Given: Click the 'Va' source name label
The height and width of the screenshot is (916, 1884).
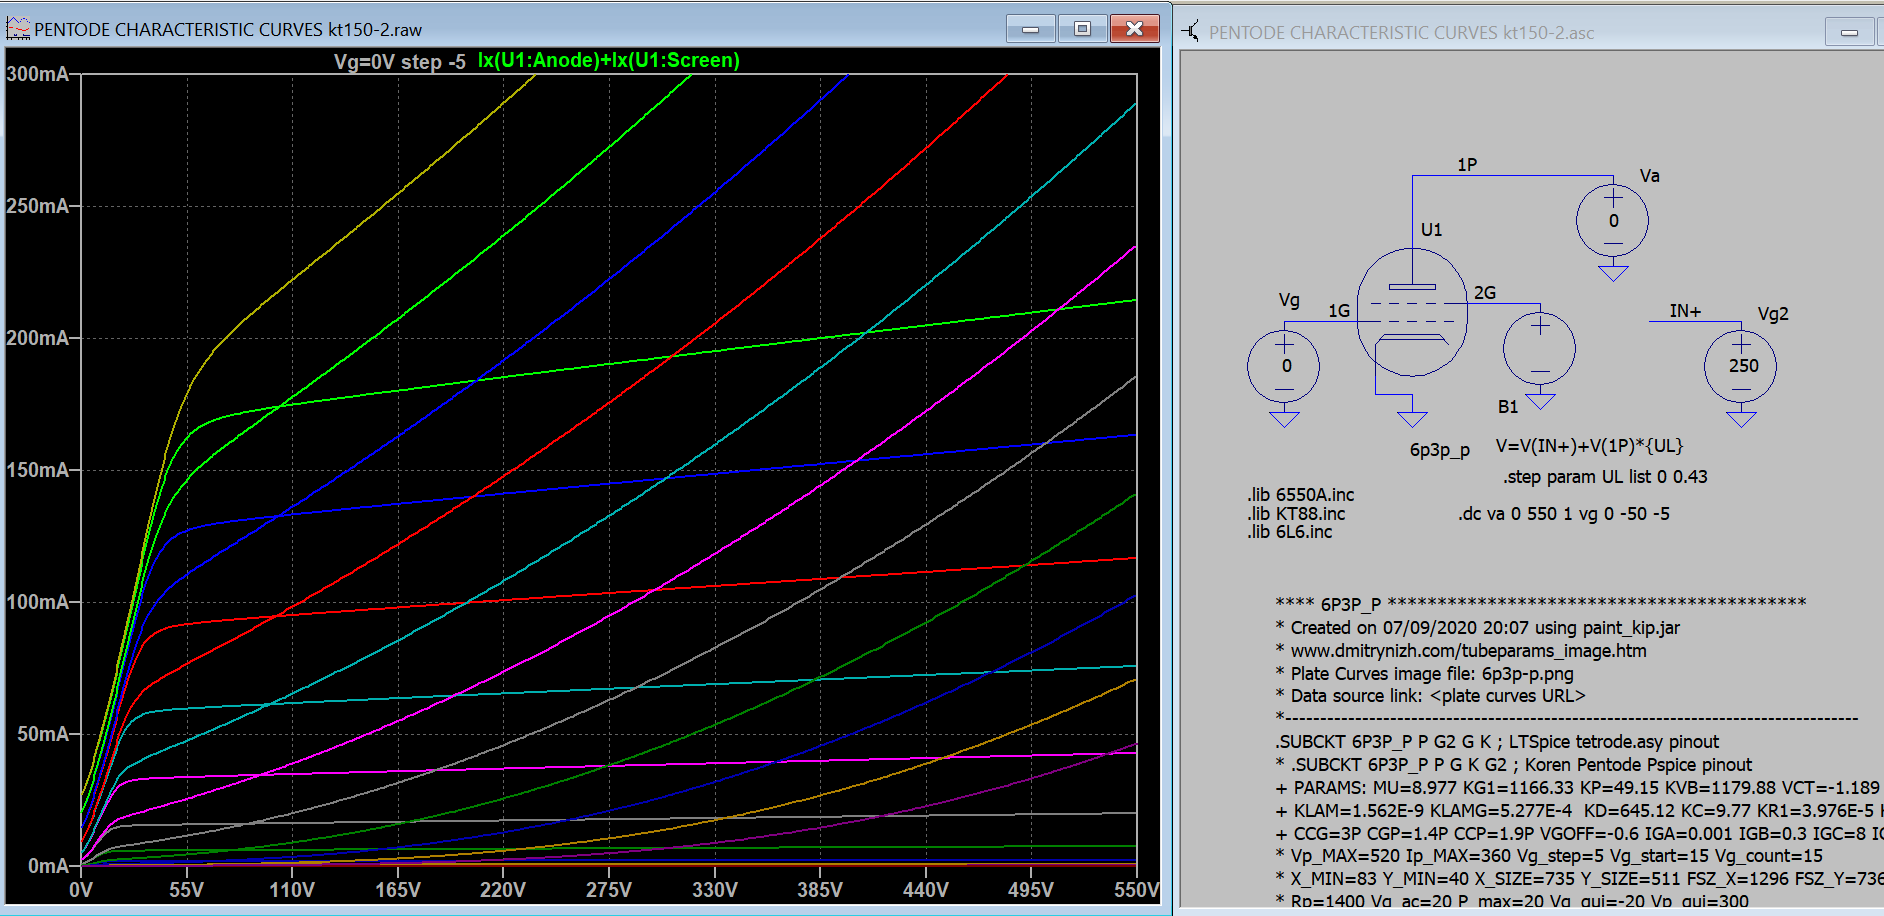Looking at the screenshot, I should pos(1650,176).
